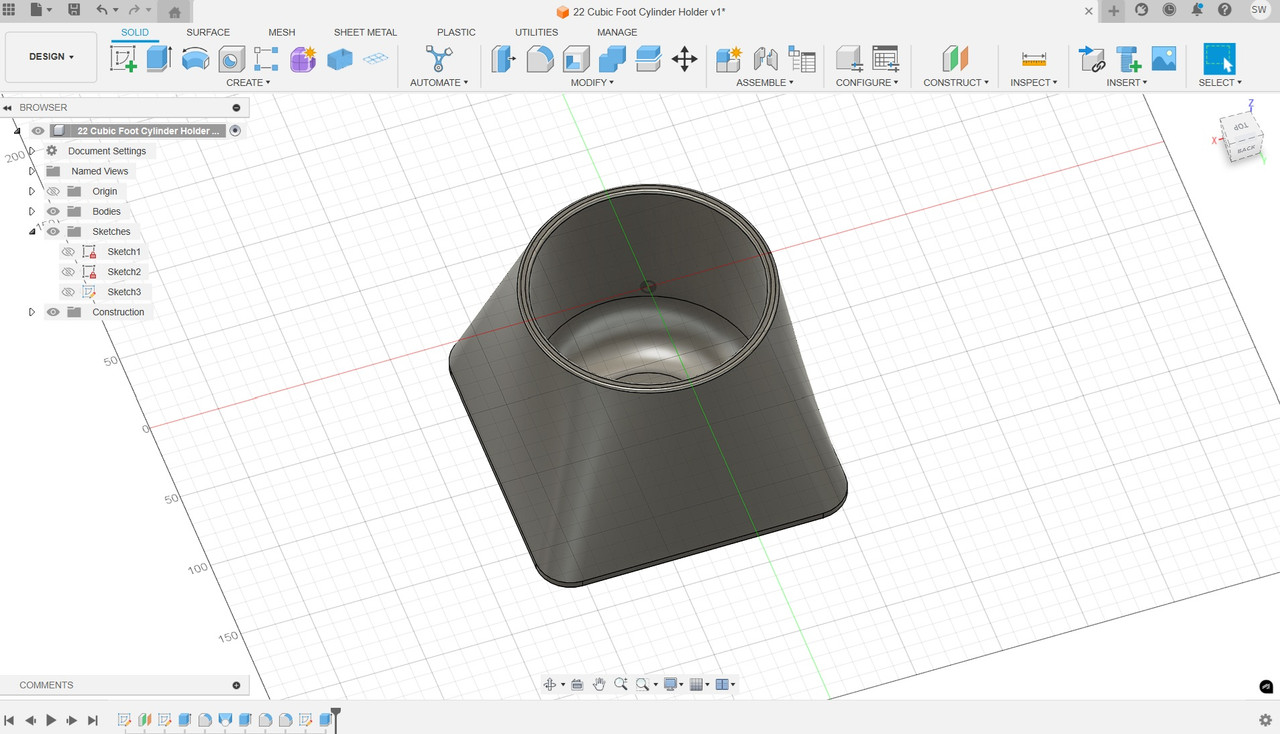Open the Change Parameters table
Image resolution: width=1280 pixels, height=734 pixels.
coord(885,59)
